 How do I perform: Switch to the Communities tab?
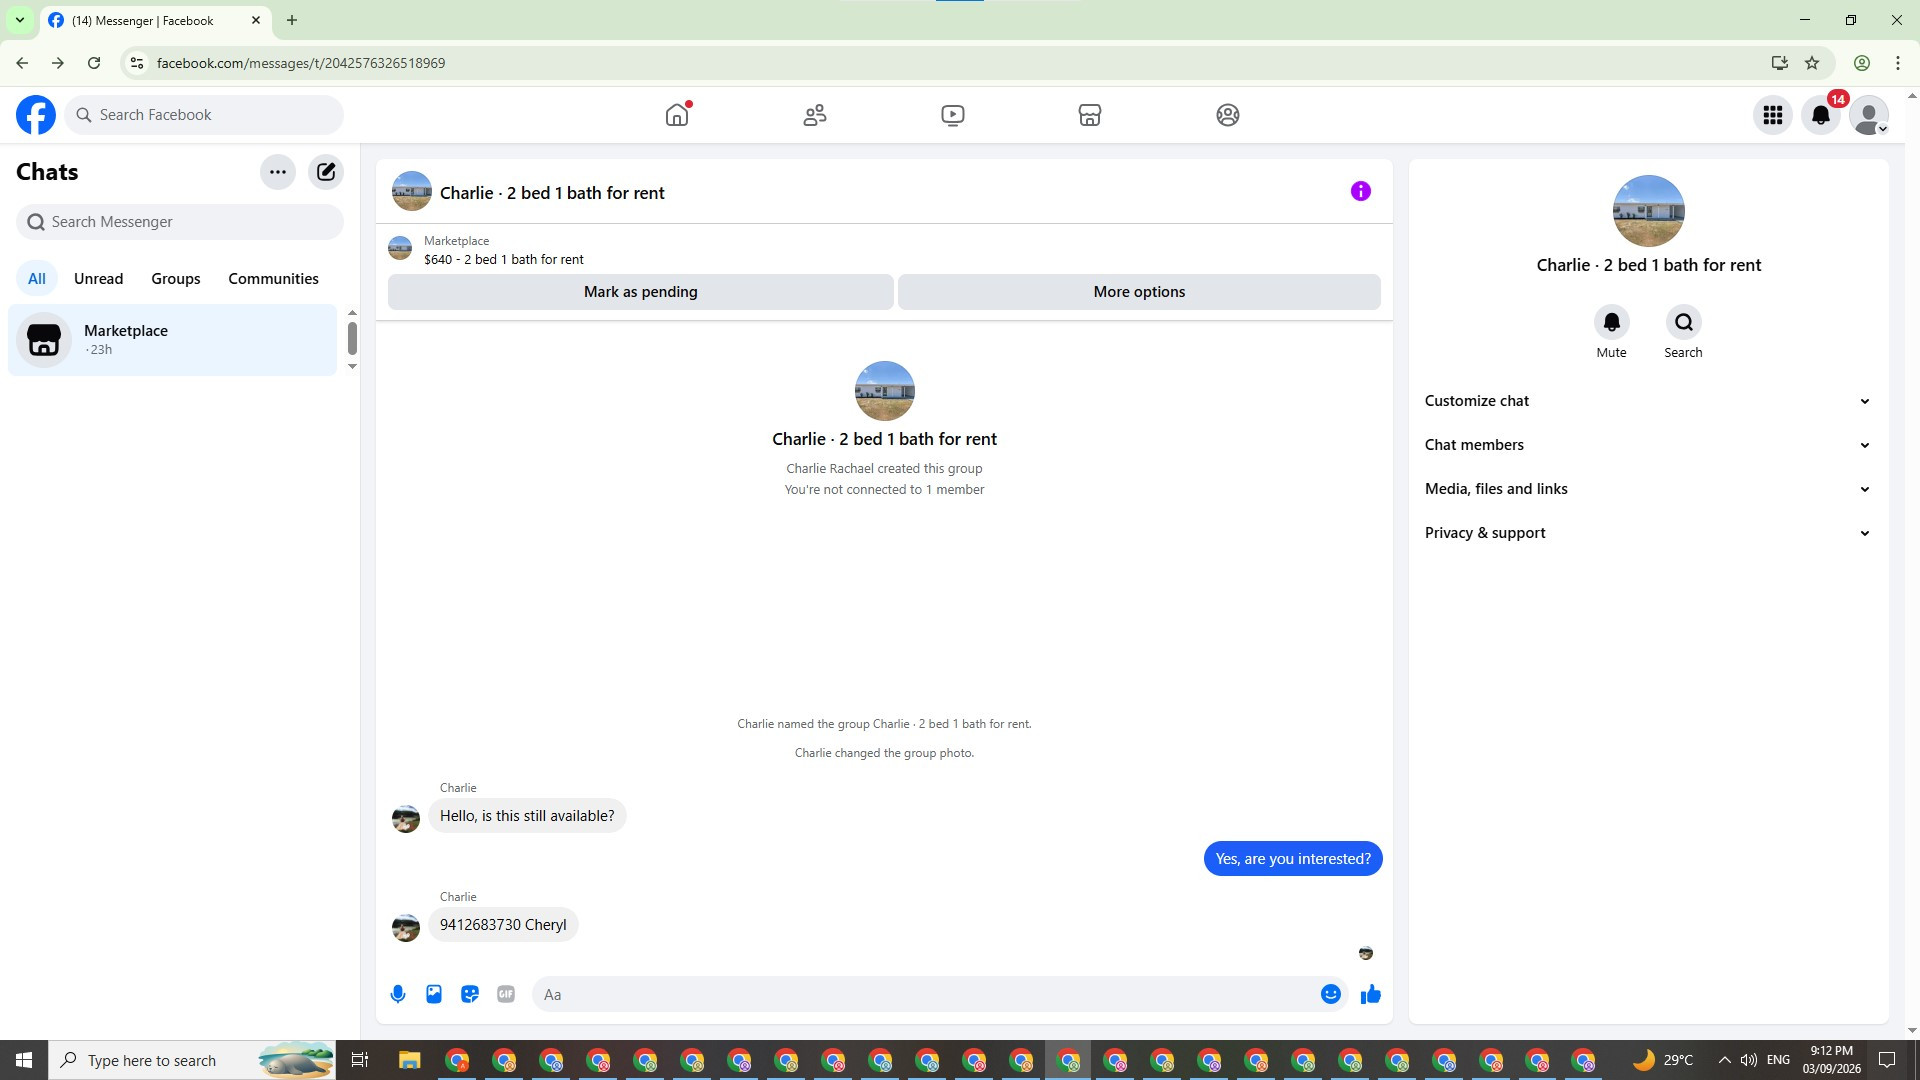click(x=273, y=279)
